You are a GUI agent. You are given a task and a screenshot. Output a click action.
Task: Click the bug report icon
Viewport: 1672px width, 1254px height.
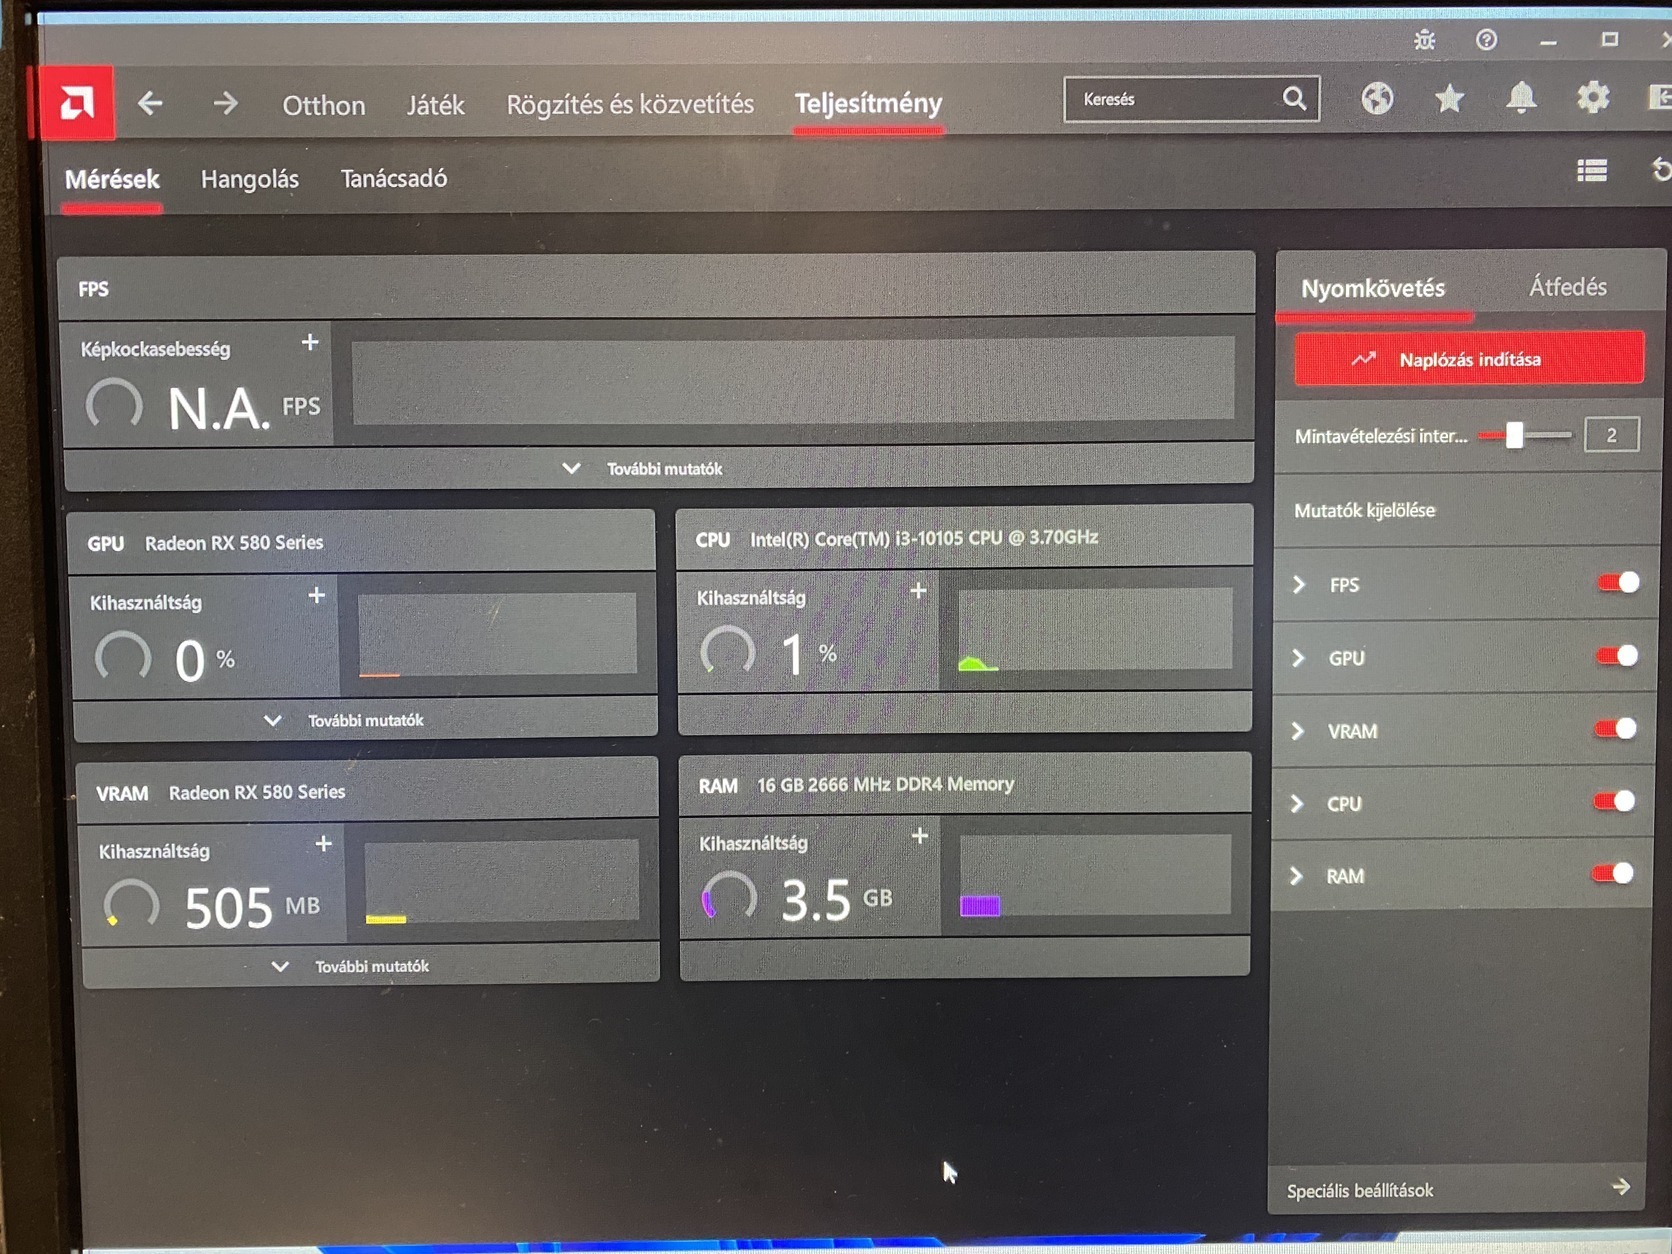coord(1425,40)
